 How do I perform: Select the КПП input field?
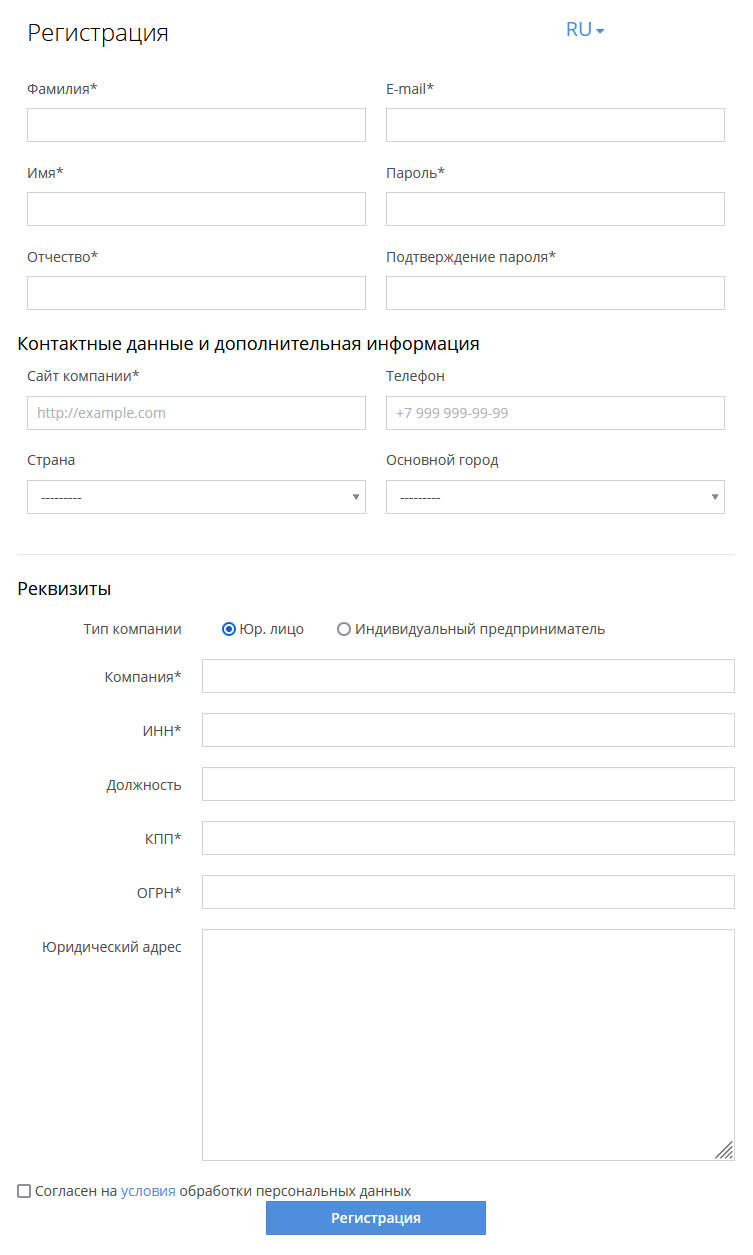[x=468, y=838]
